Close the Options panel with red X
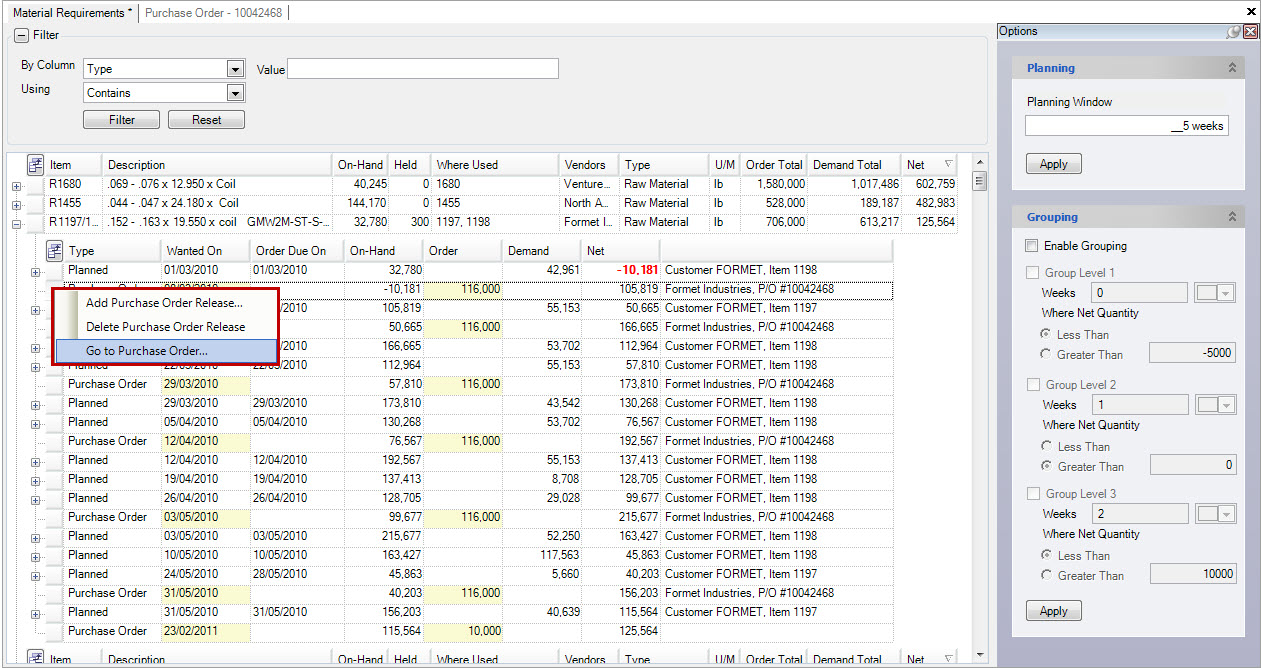The image size is (1261, 668). (x=1250, y=32)
